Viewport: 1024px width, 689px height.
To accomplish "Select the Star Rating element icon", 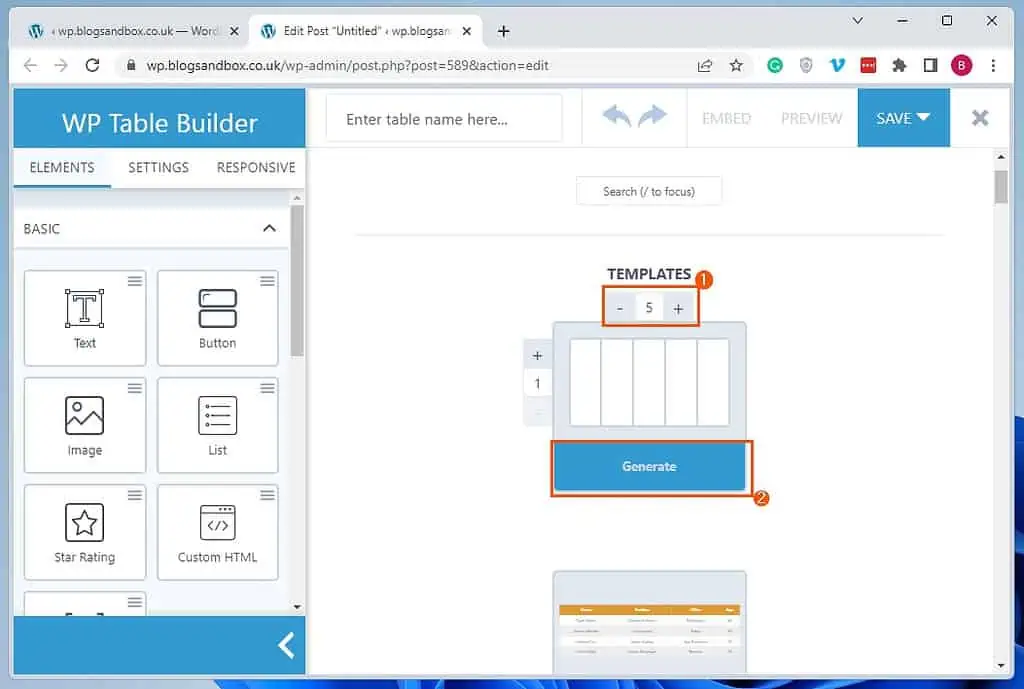I will tap(84, 522).
